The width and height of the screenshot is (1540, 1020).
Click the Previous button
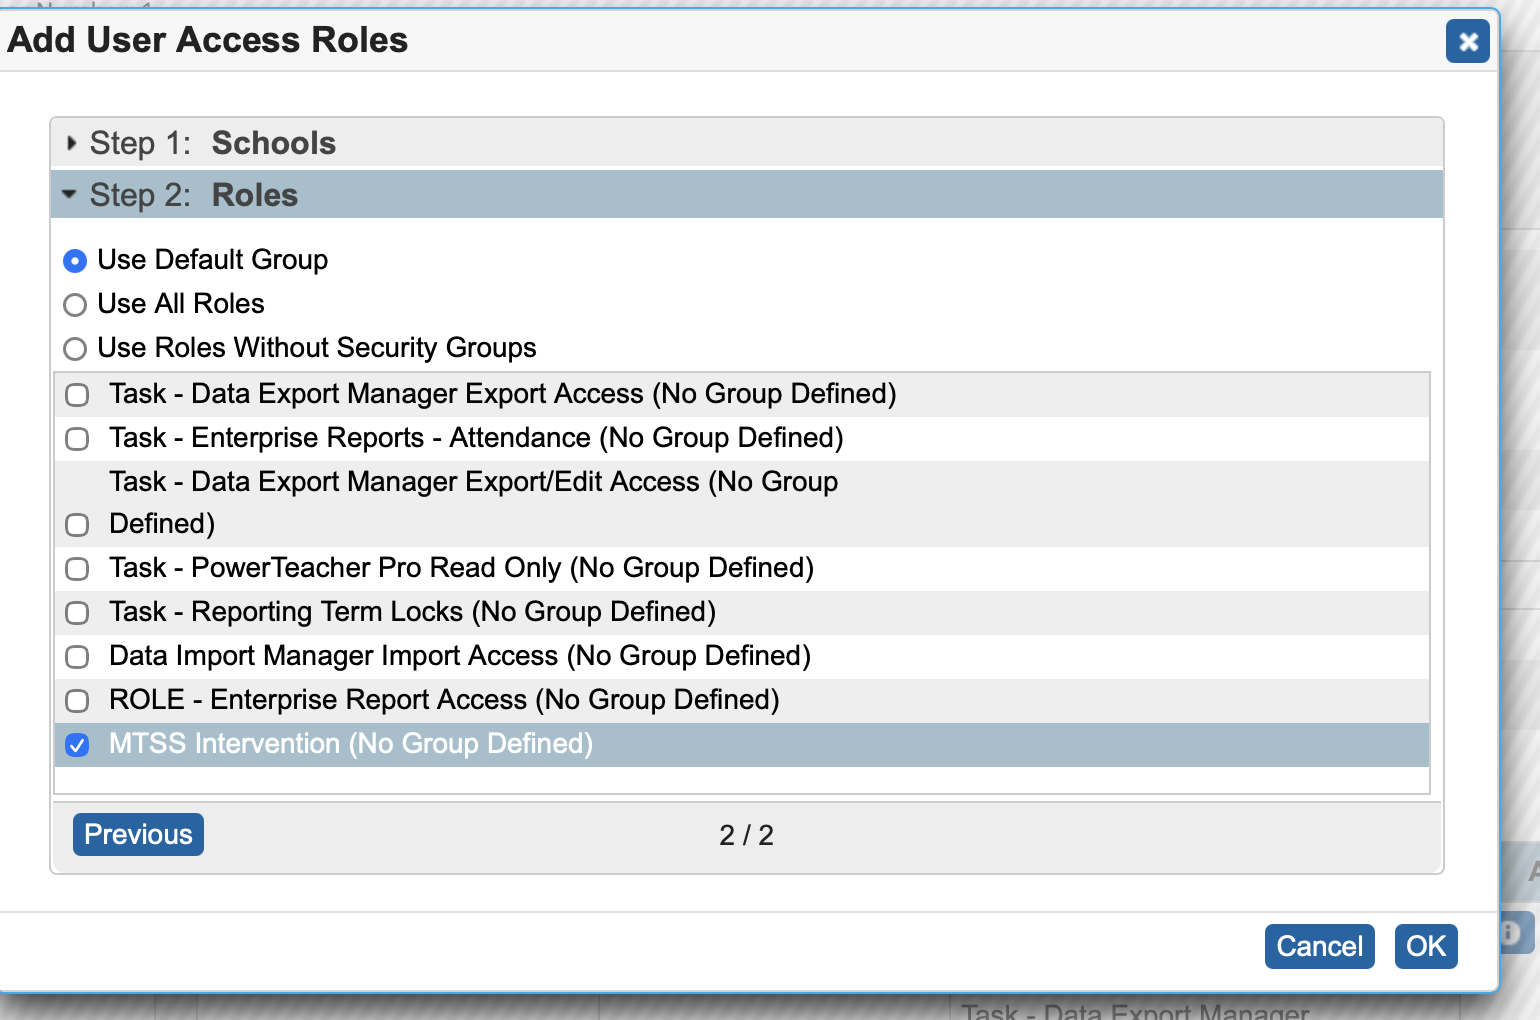tap(137, 834)
